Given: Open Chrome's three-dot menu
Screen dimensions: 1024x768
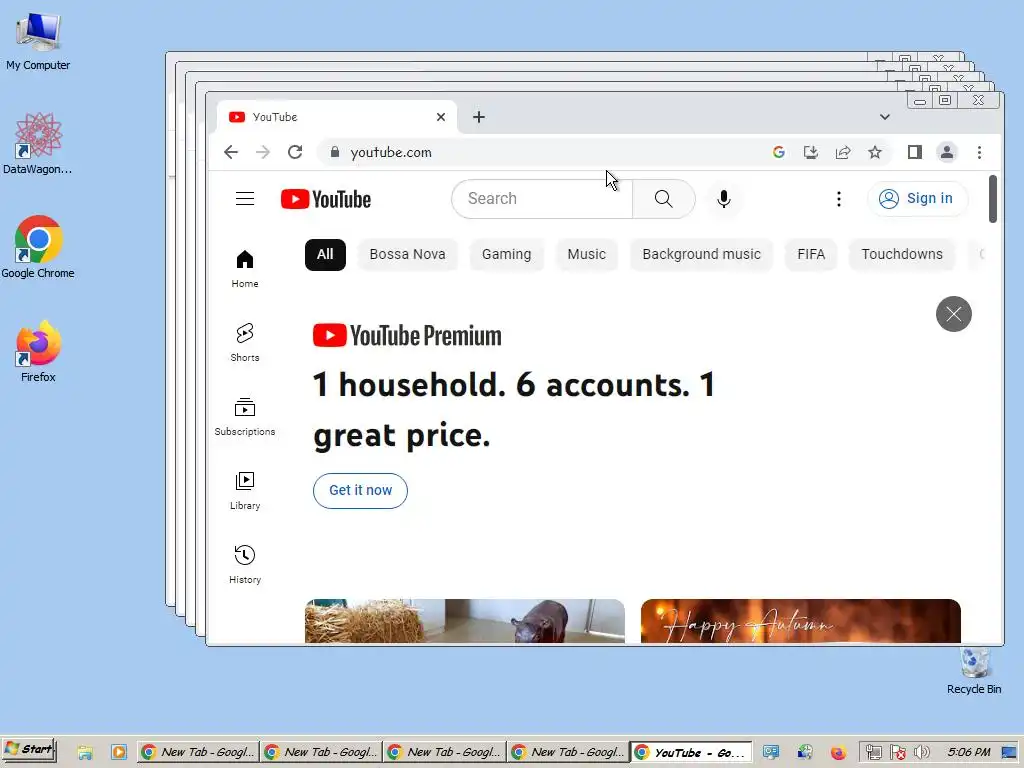Looking at the screenshot, I should (979, 152).
